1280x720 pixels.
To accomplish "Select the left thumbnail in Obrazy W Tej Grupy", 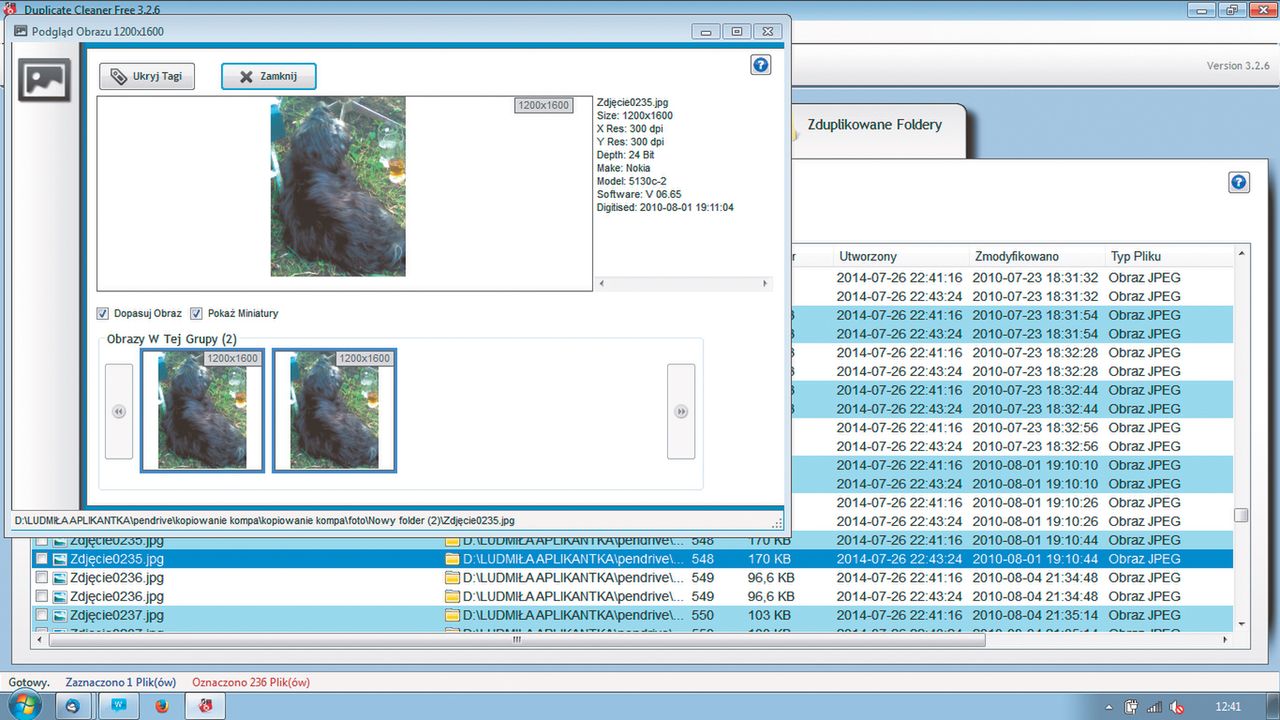I will tap(202, 410).
